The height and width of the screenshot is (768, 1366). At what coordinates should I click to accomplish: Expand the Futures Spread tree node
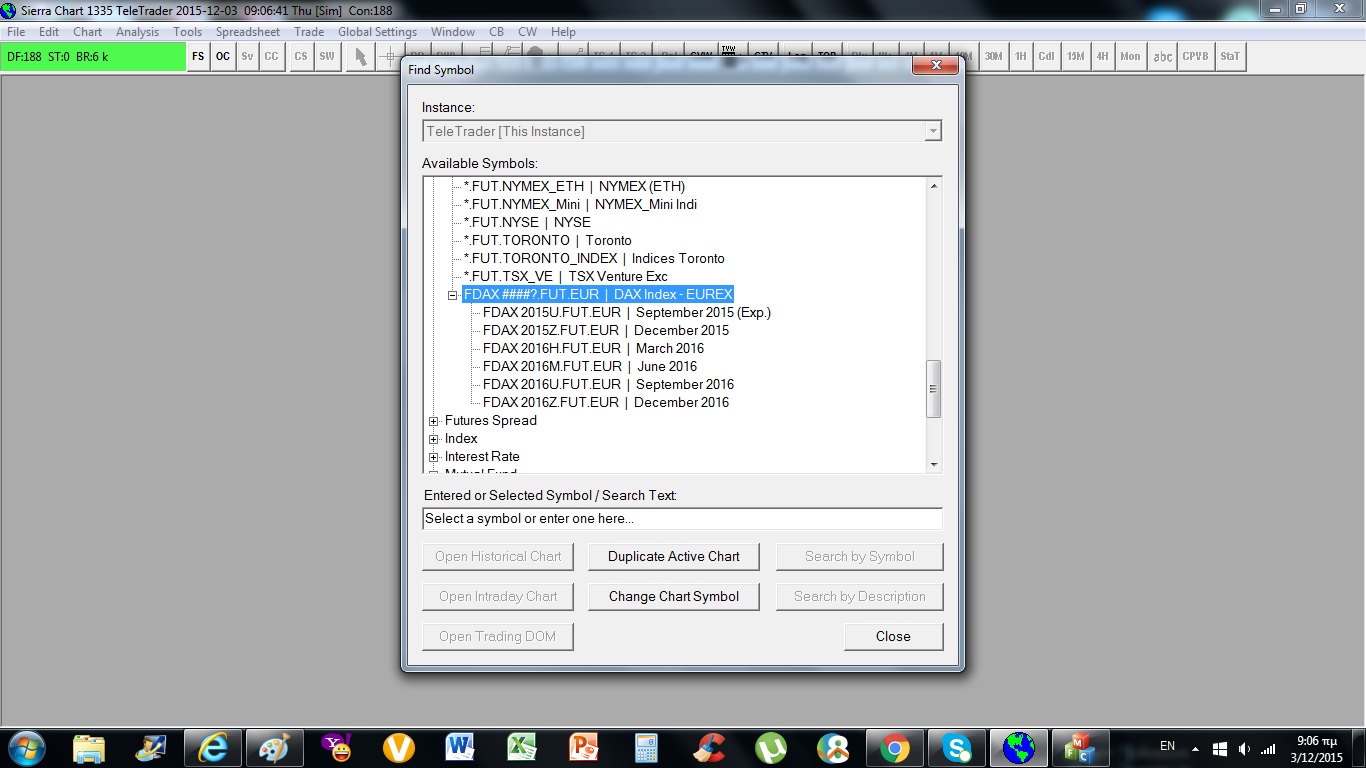(434, 421)
